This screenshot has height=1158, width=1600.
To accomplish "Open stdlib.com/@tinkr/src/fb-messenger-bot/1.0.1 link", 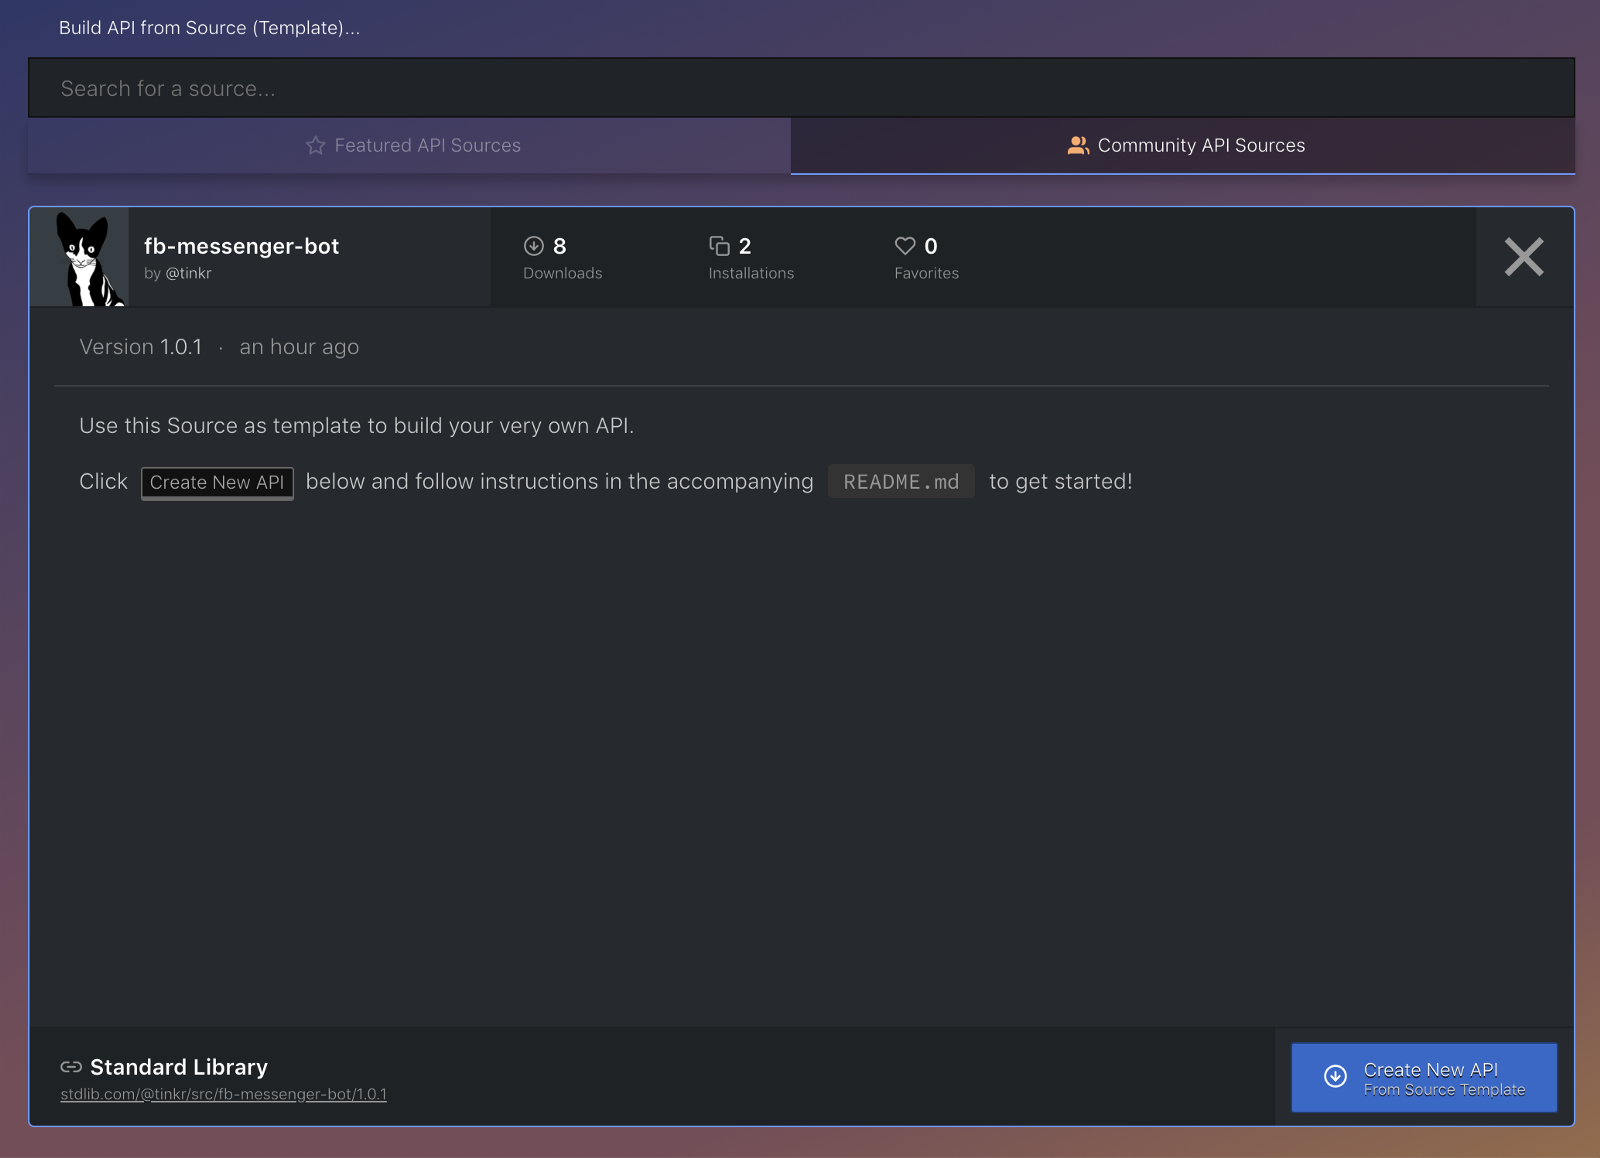I will click(223, 1094).
